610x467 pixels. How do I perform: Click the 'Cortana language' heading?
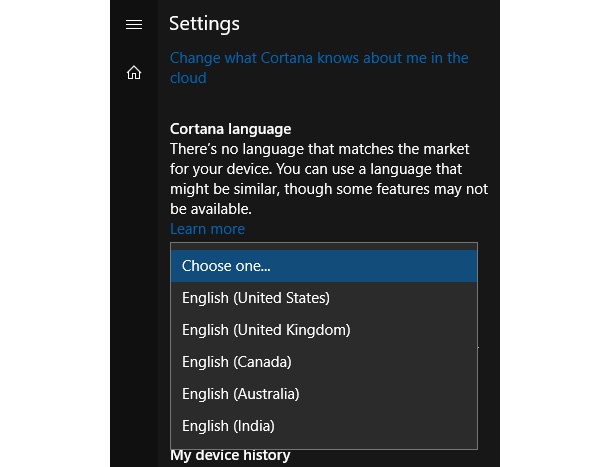click(230, 129)
